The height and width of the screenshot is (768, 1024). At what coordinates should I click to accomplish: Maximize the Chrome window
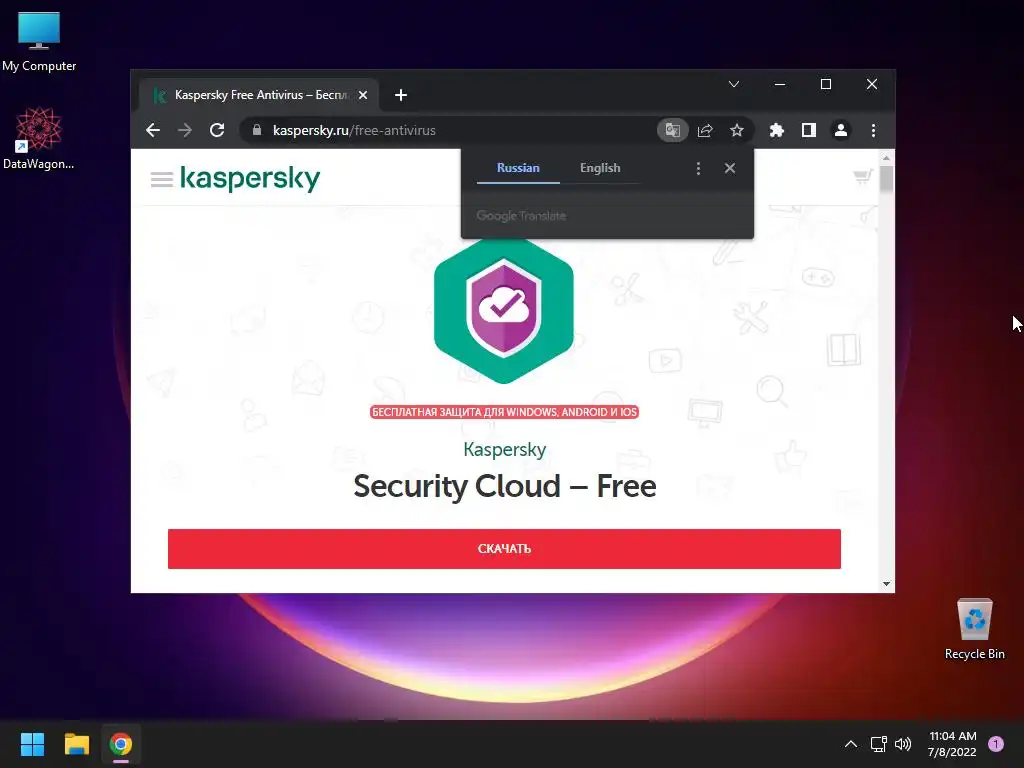(x=826, y=84)
